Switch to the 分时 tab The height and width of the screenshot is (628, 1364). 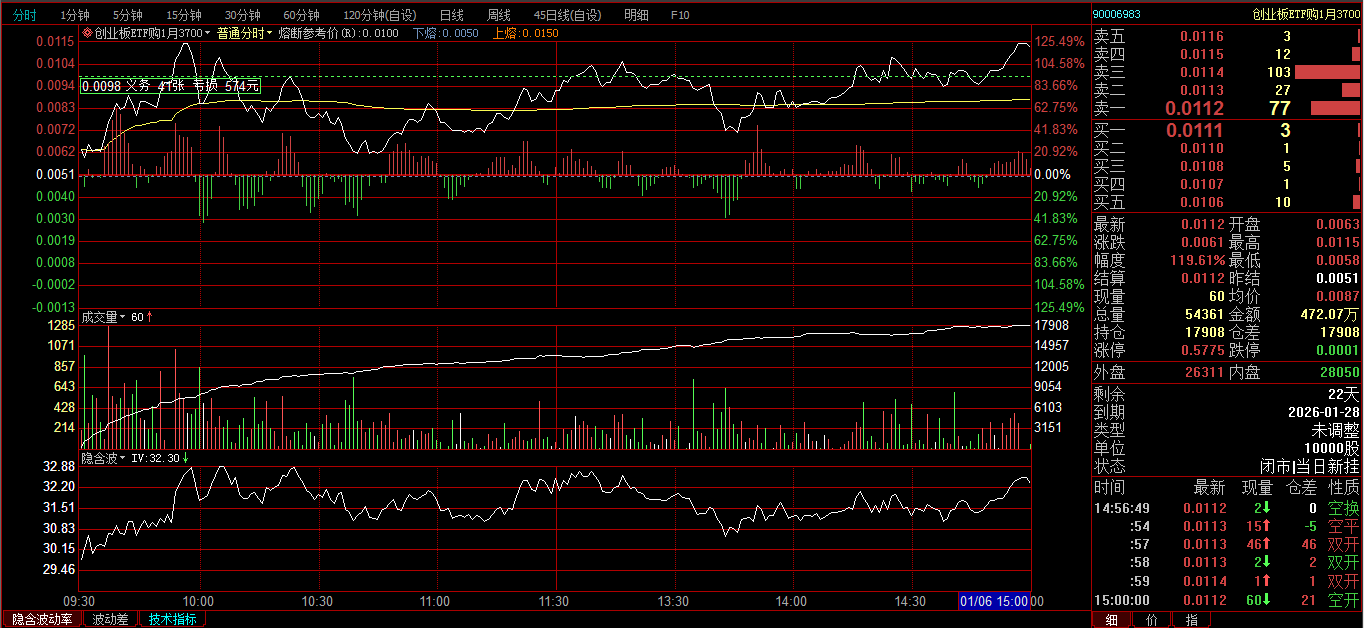point(24,15)
